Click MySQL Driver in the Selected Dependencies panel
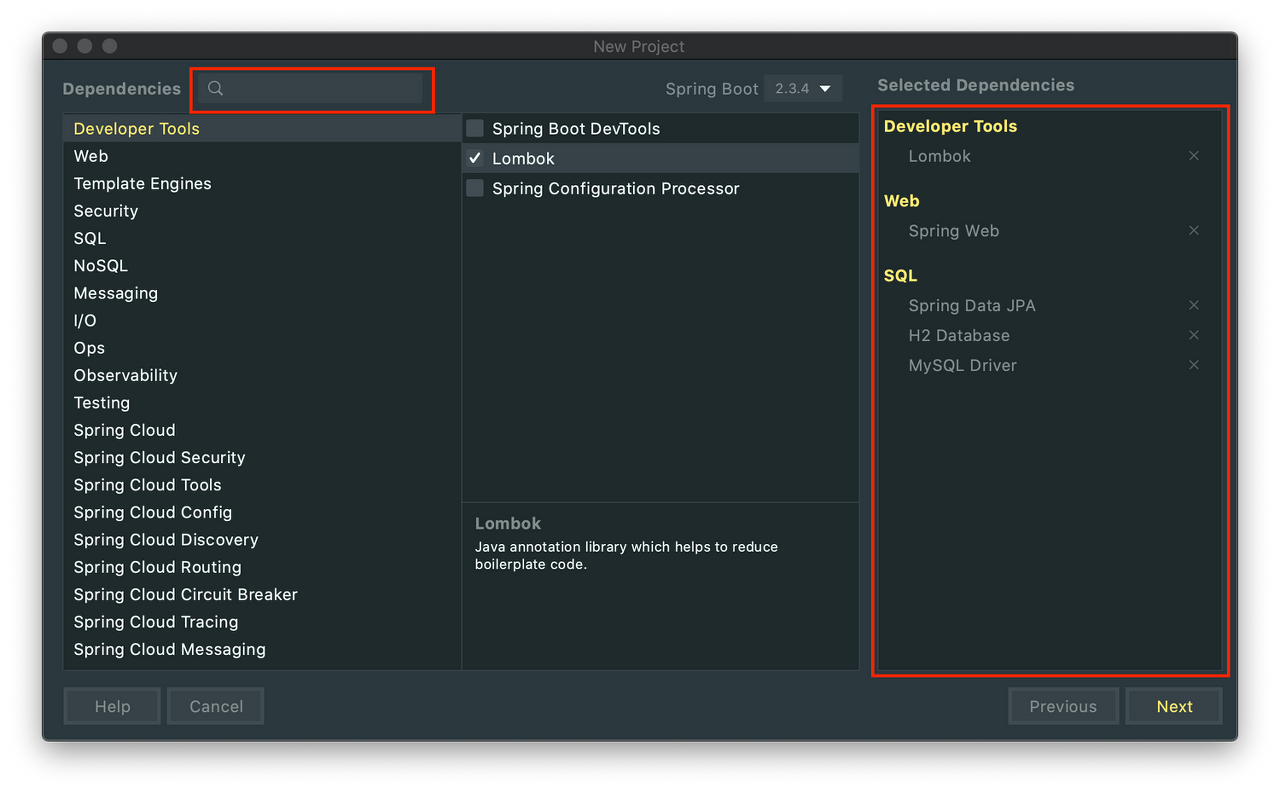 (x=963, y=366)
